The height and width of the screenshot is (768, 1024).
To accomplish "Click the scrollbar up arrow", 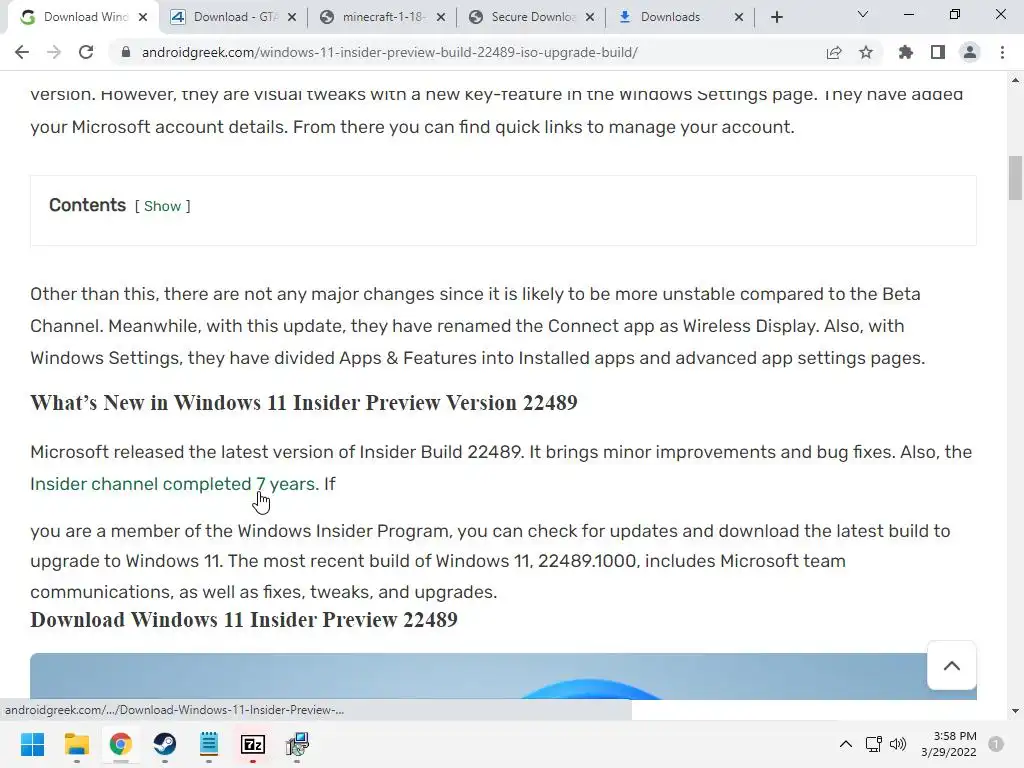I will pyautogui.click(x=1015, y=80).
